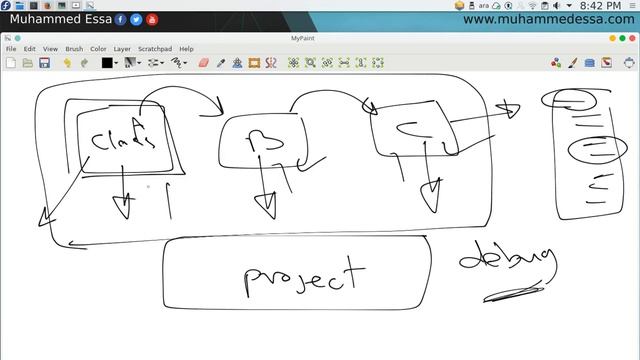
Task: Expand the system tray dropdown arrow
Action: (x=569, y=6)
